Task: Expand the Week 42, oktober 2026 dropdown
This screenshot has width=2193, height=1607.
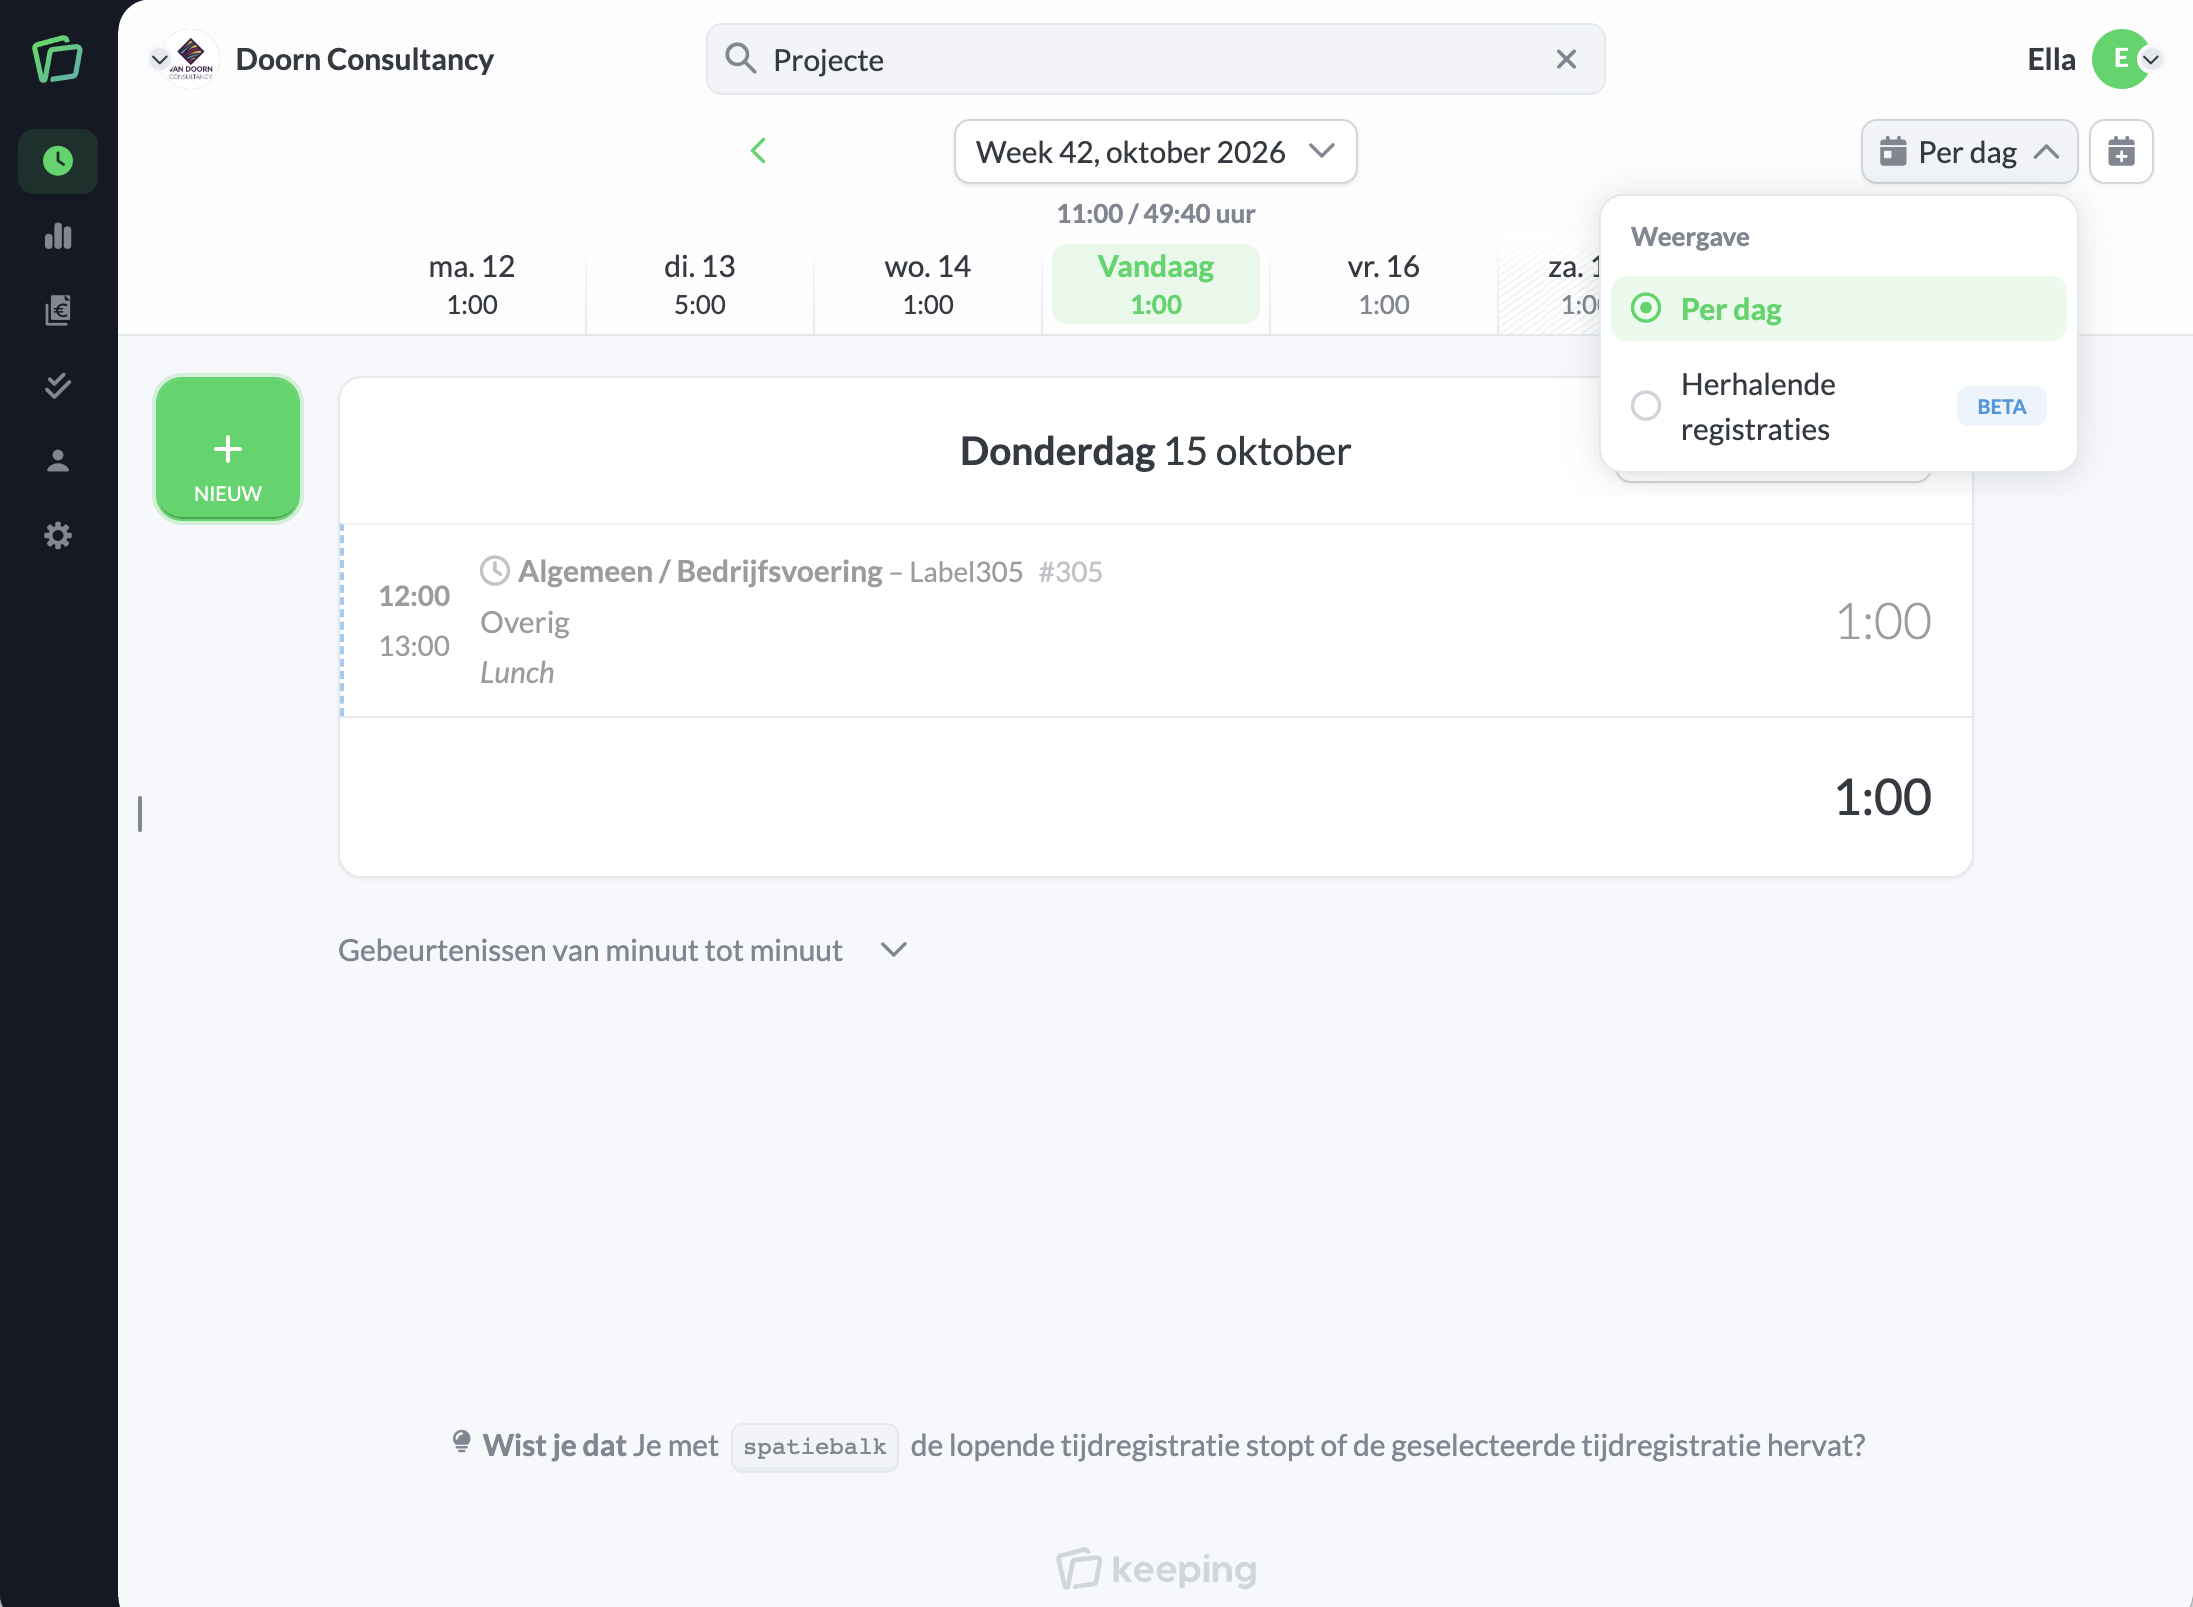Action: 1155,152
